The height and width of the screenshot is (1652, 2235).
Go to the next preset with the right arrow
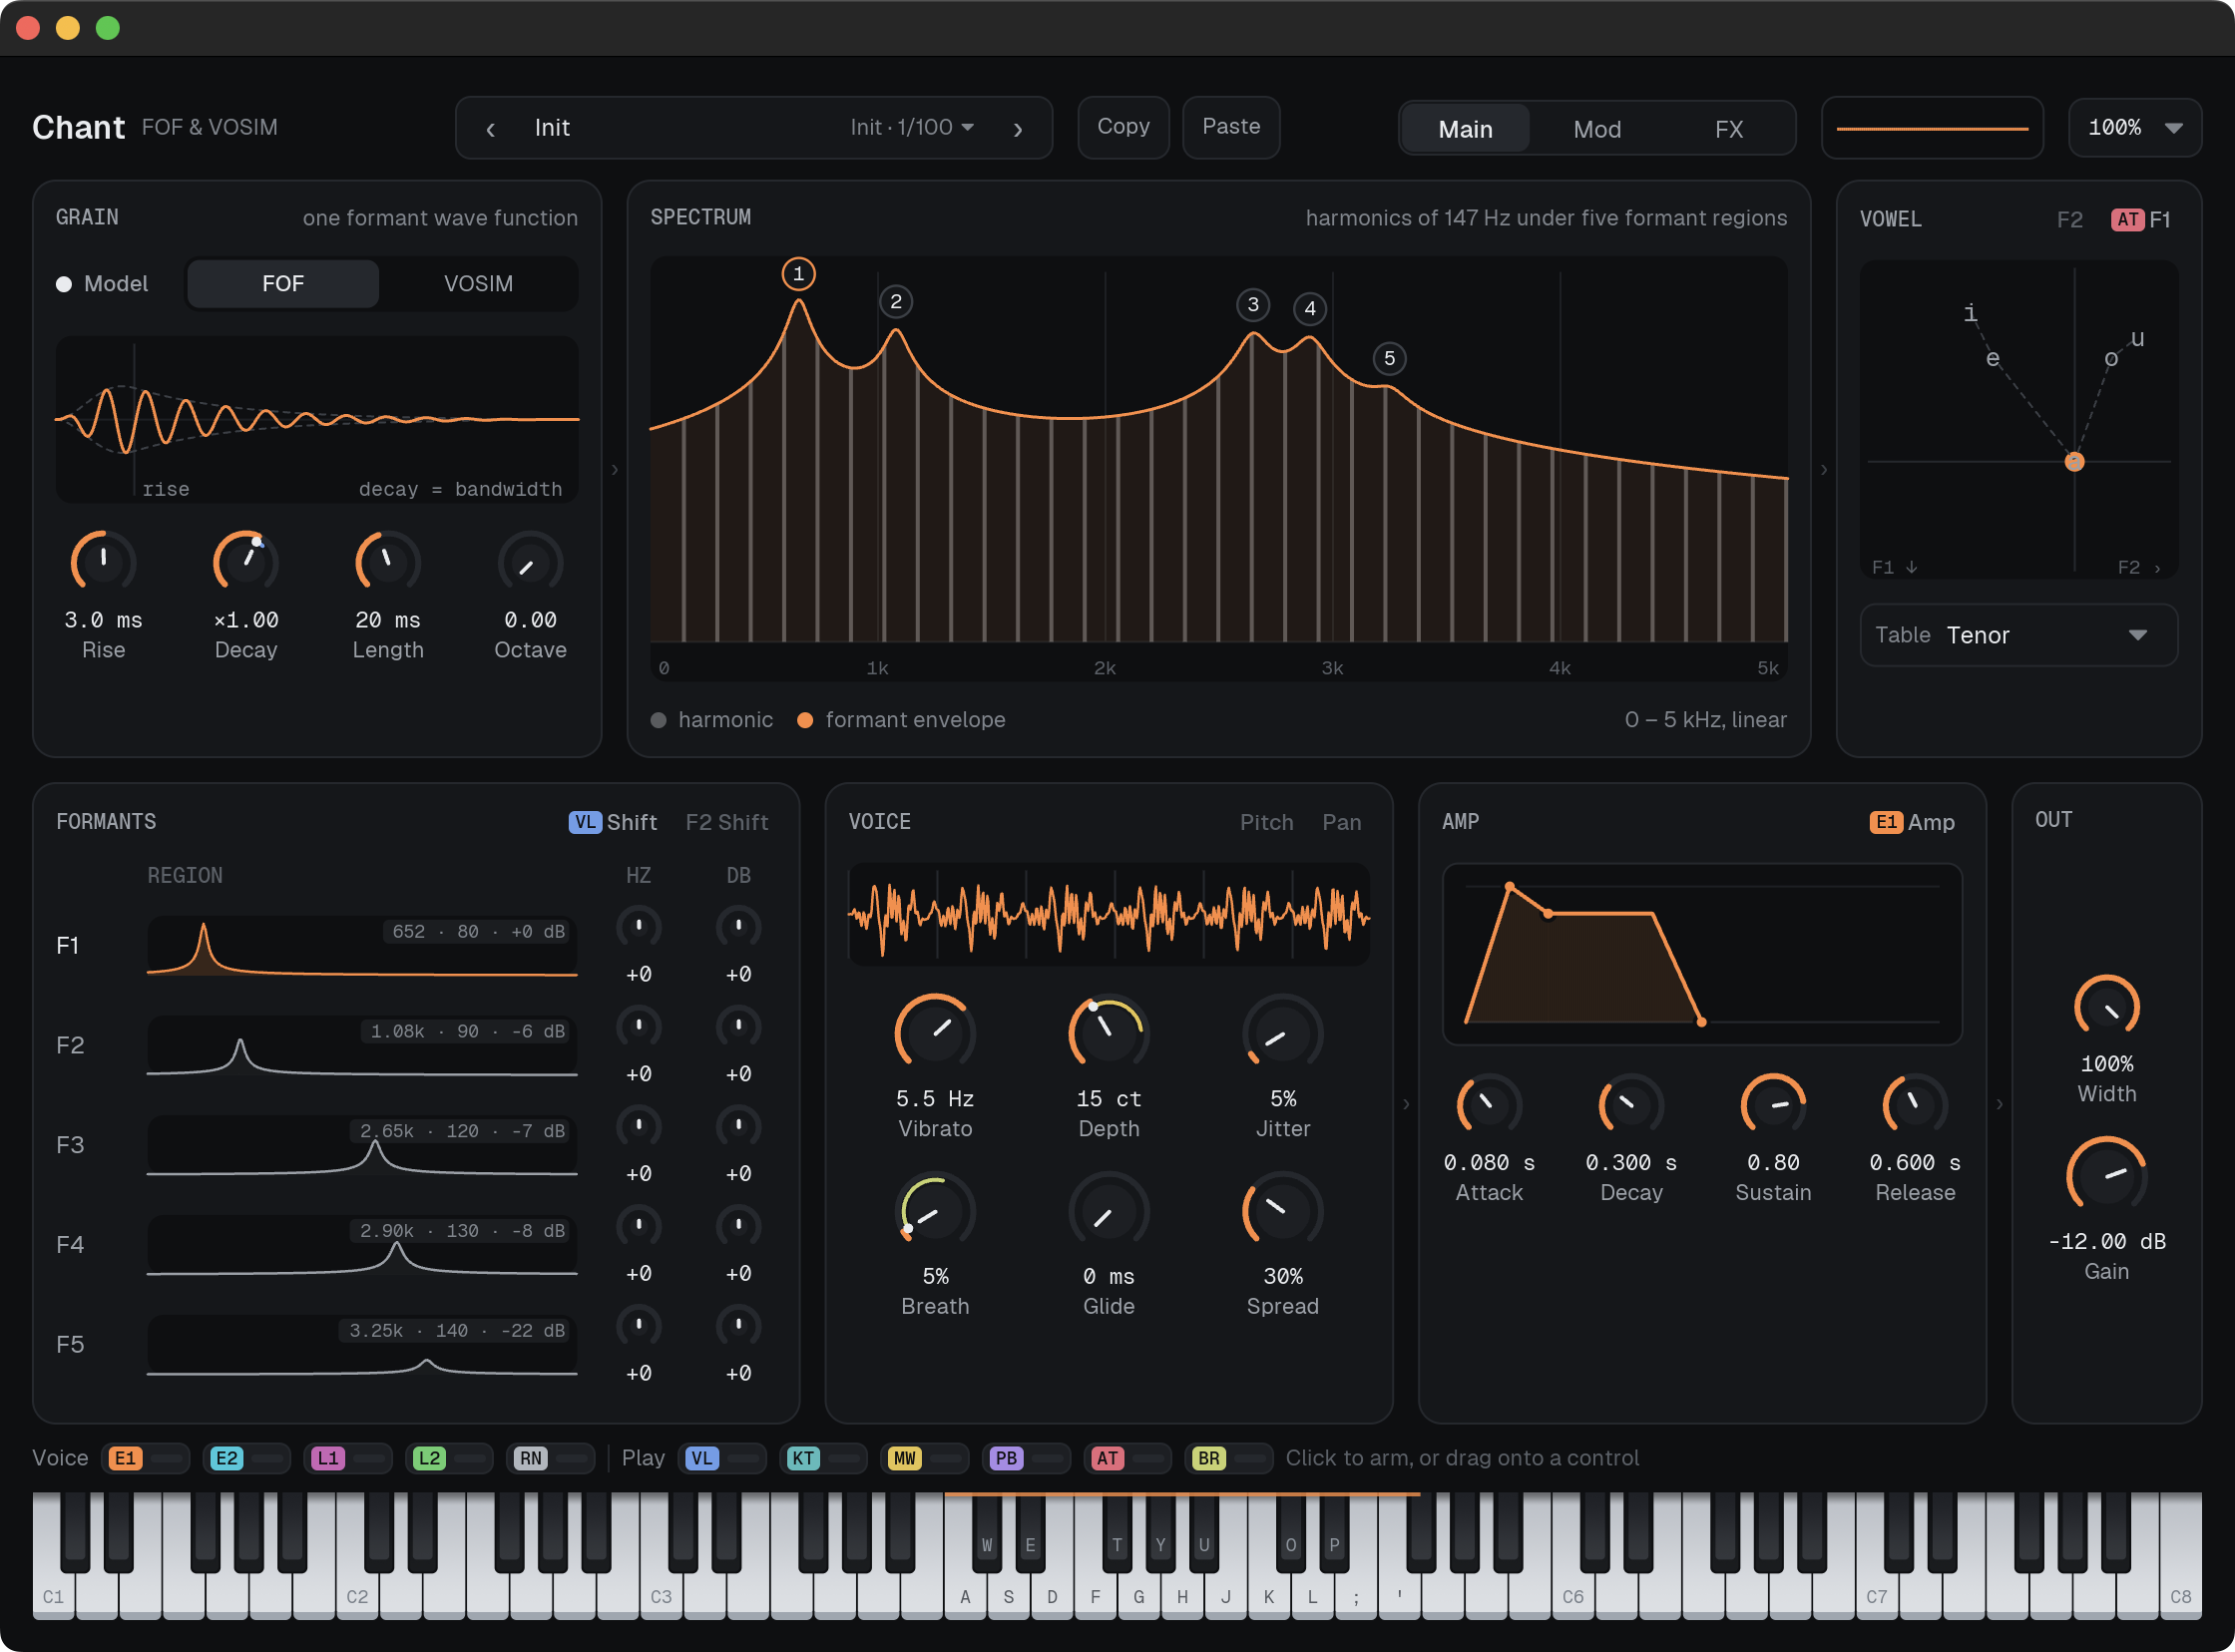pyautogui.click(x=1017, y=128)
